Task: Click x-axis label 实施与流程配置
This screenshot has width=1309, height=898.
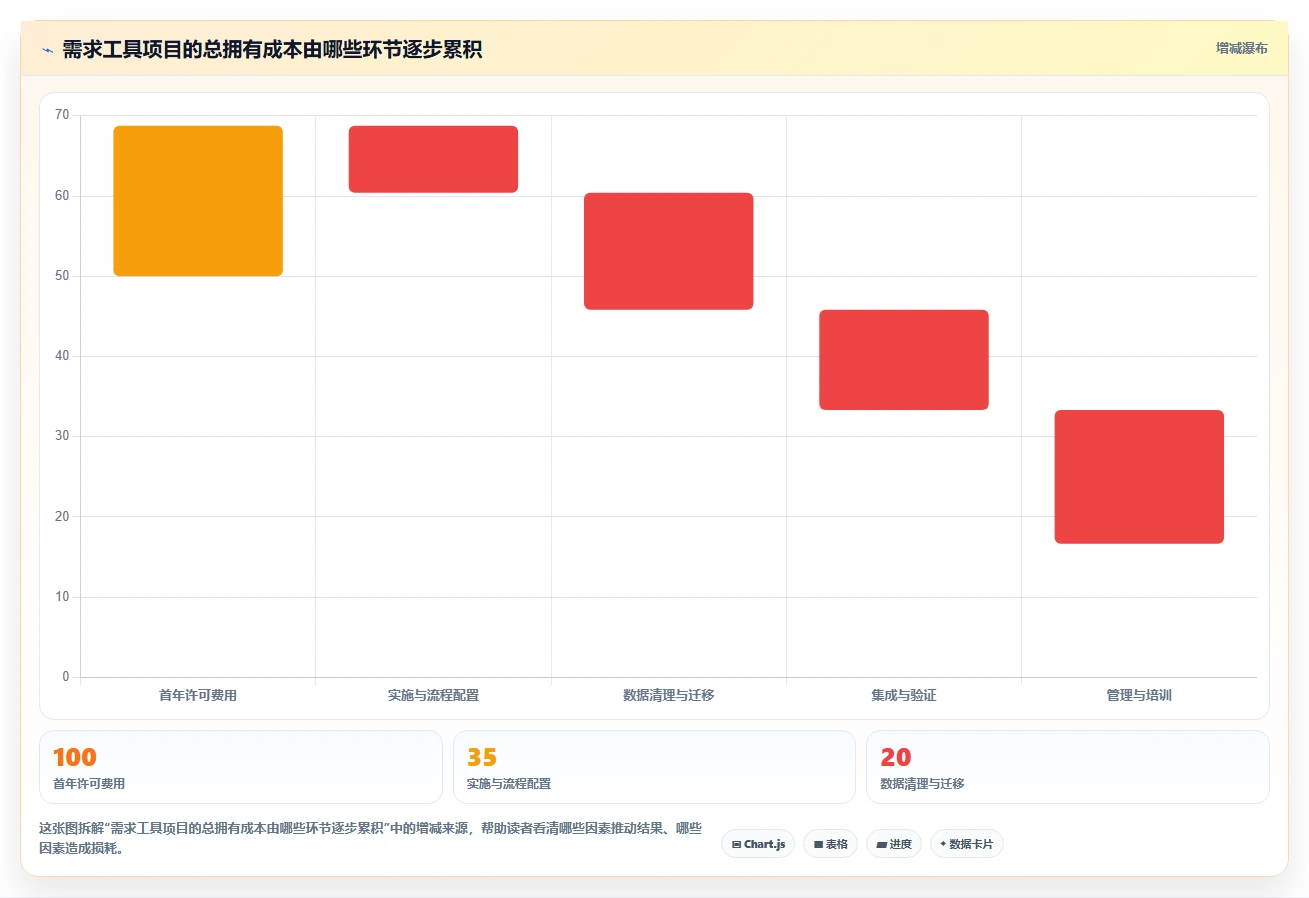Action: point(433,695)
